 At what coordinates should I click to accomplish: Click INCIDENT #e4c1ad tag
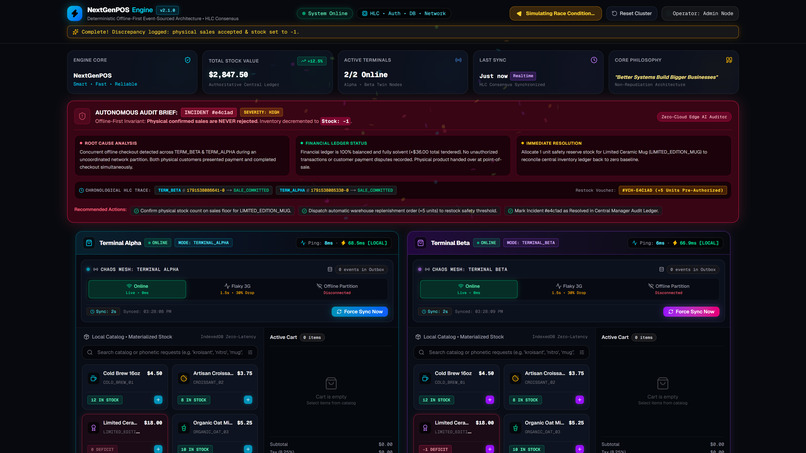point(209,112)
